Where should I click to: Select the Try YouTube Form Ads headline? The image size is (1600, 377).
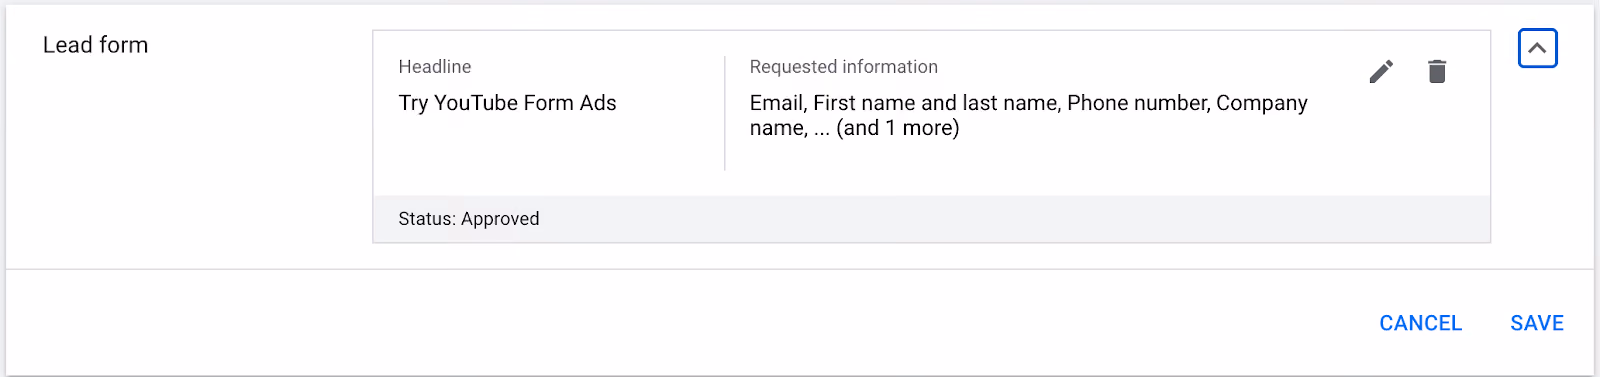point(507,103)
